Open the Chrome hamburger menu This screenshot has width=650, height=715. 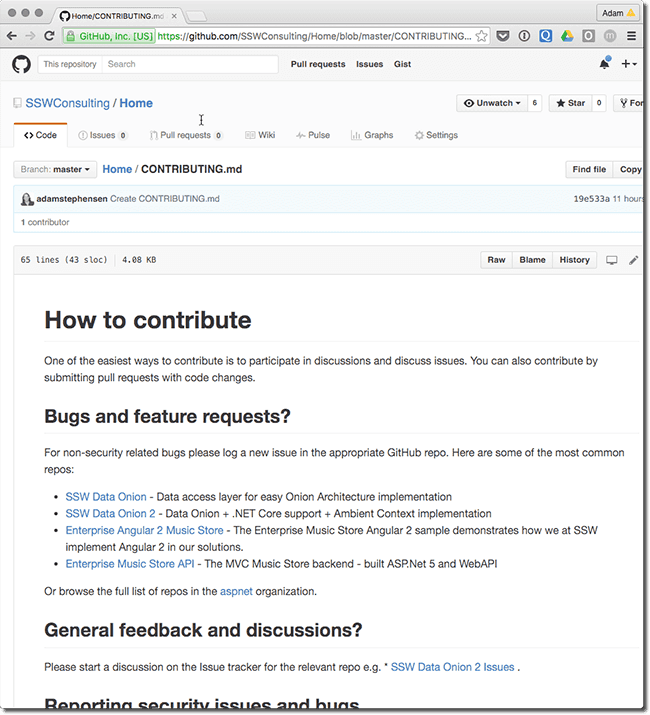631,36
